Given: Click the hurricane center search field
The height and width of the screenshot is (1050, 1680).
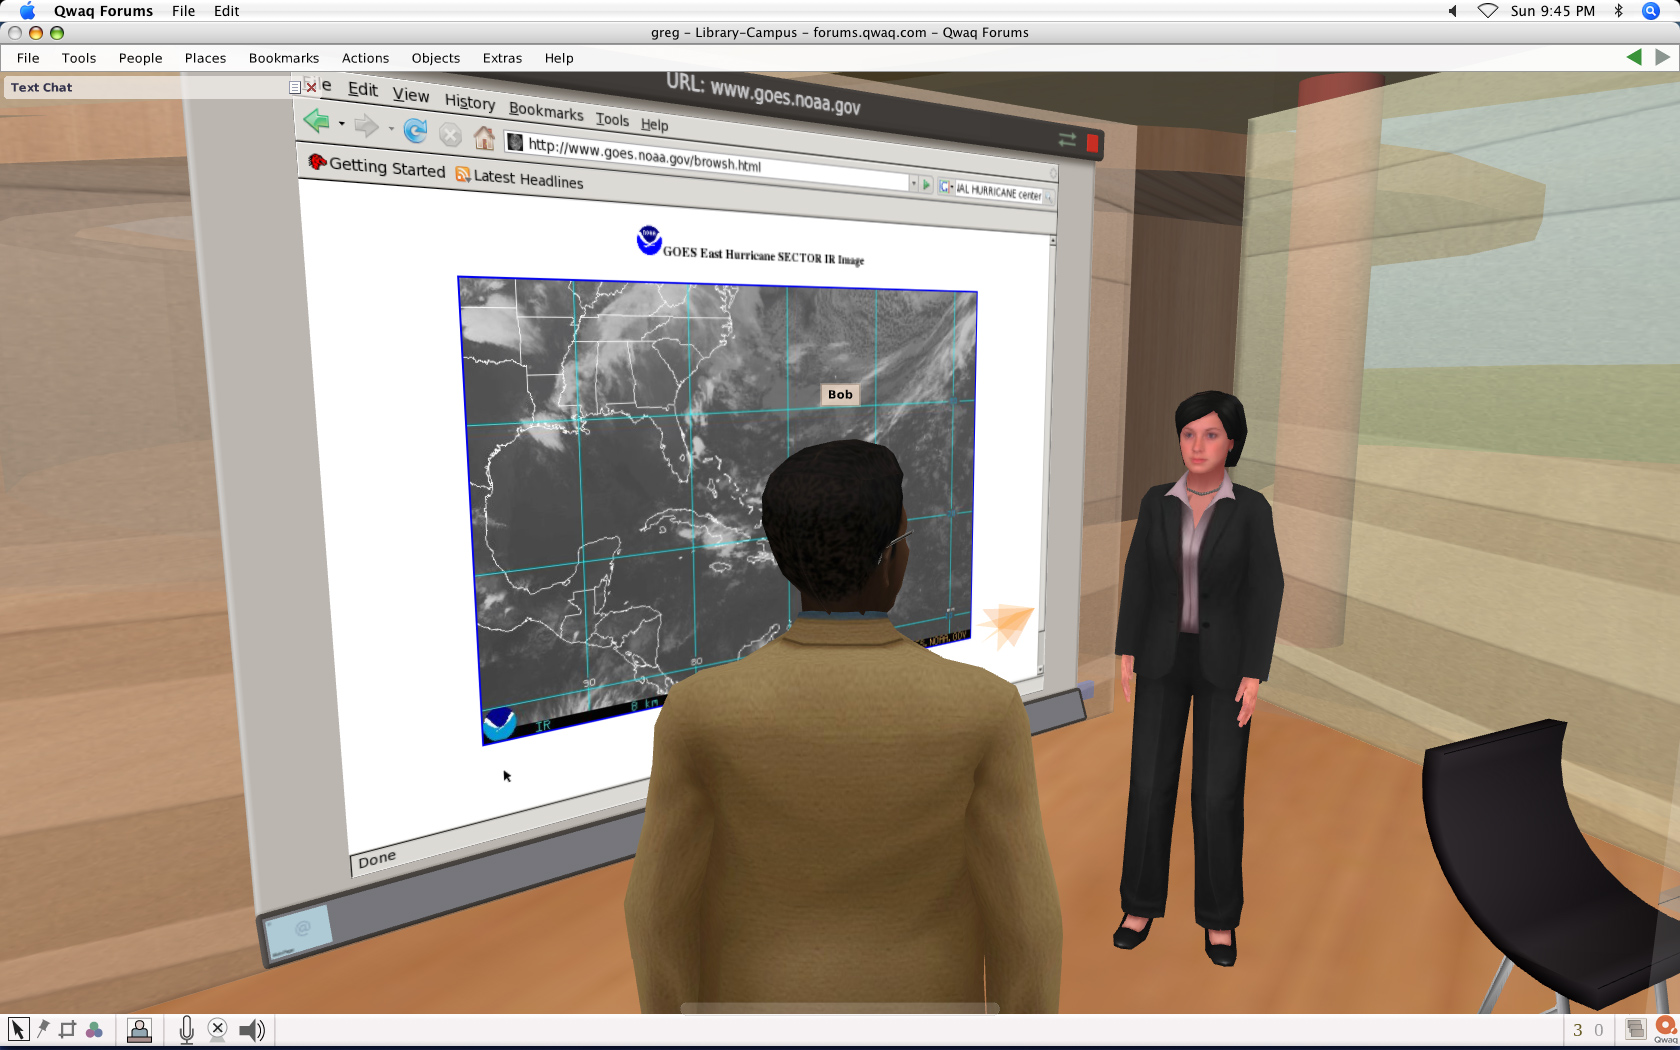Looking at the screenshot, I should click(x=999, y=193).
